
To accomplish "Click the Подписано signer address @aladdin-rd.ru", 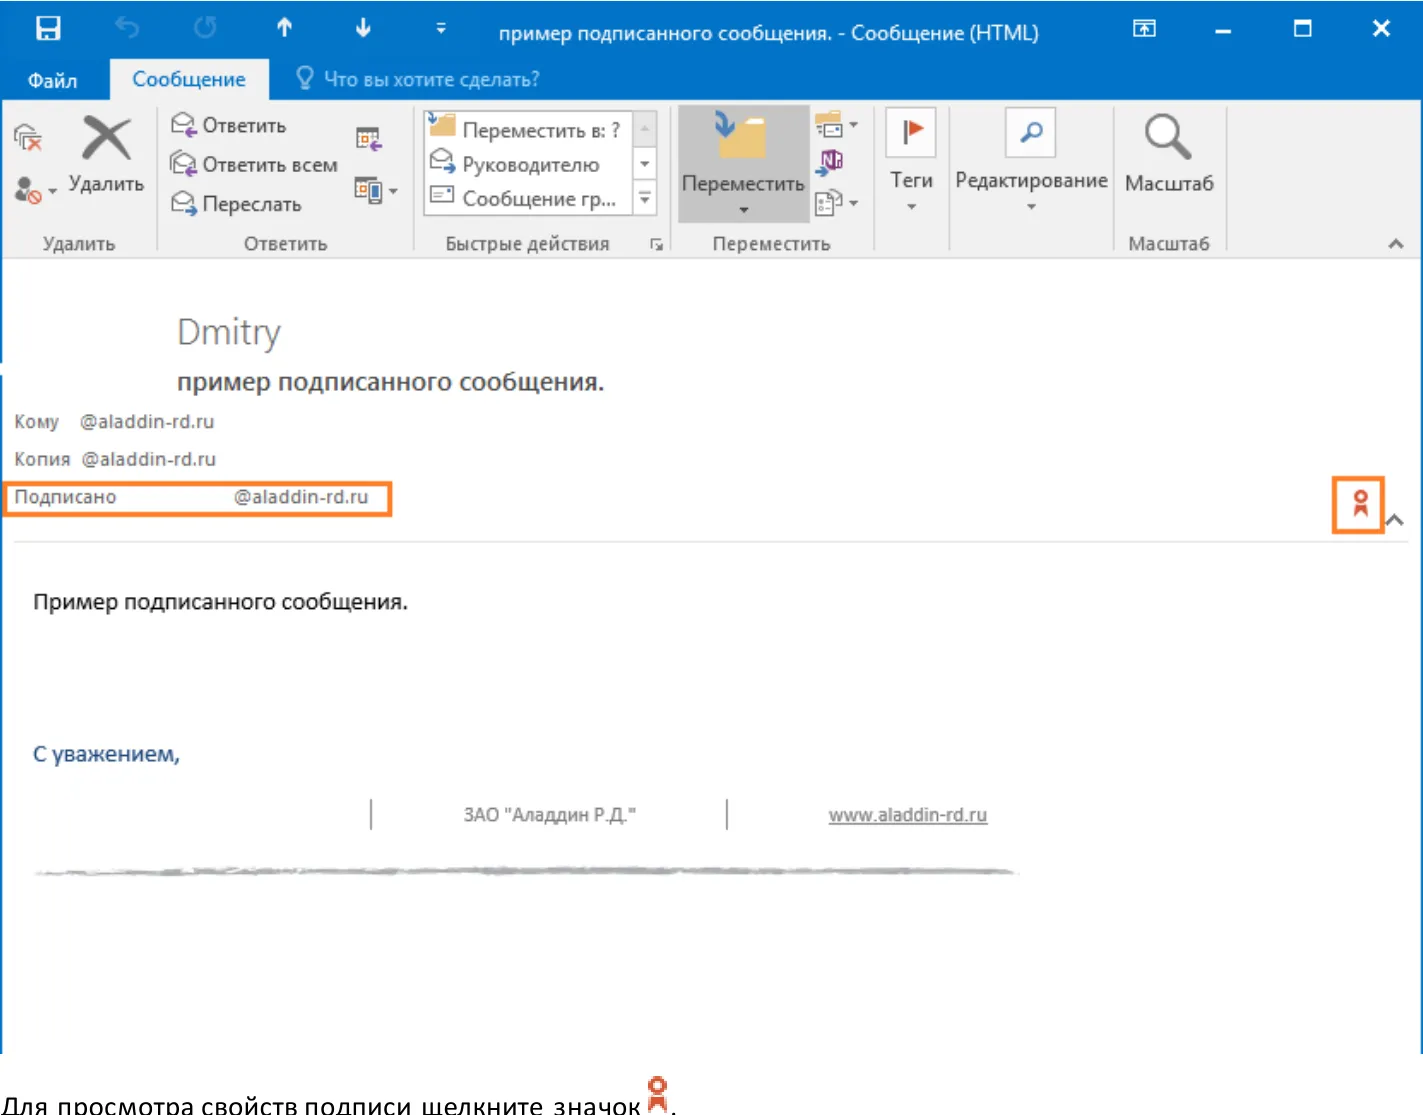I will click(301, 497).
